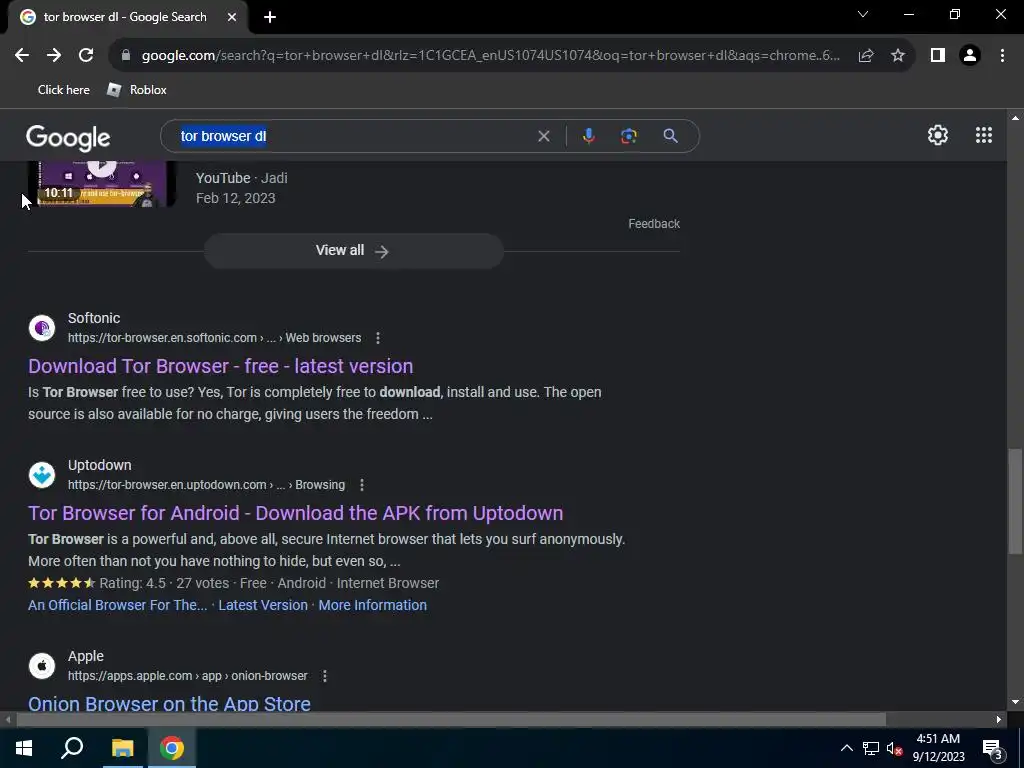Click the Uptodown site favicon
1024x768 pixels.
point(42,475)
